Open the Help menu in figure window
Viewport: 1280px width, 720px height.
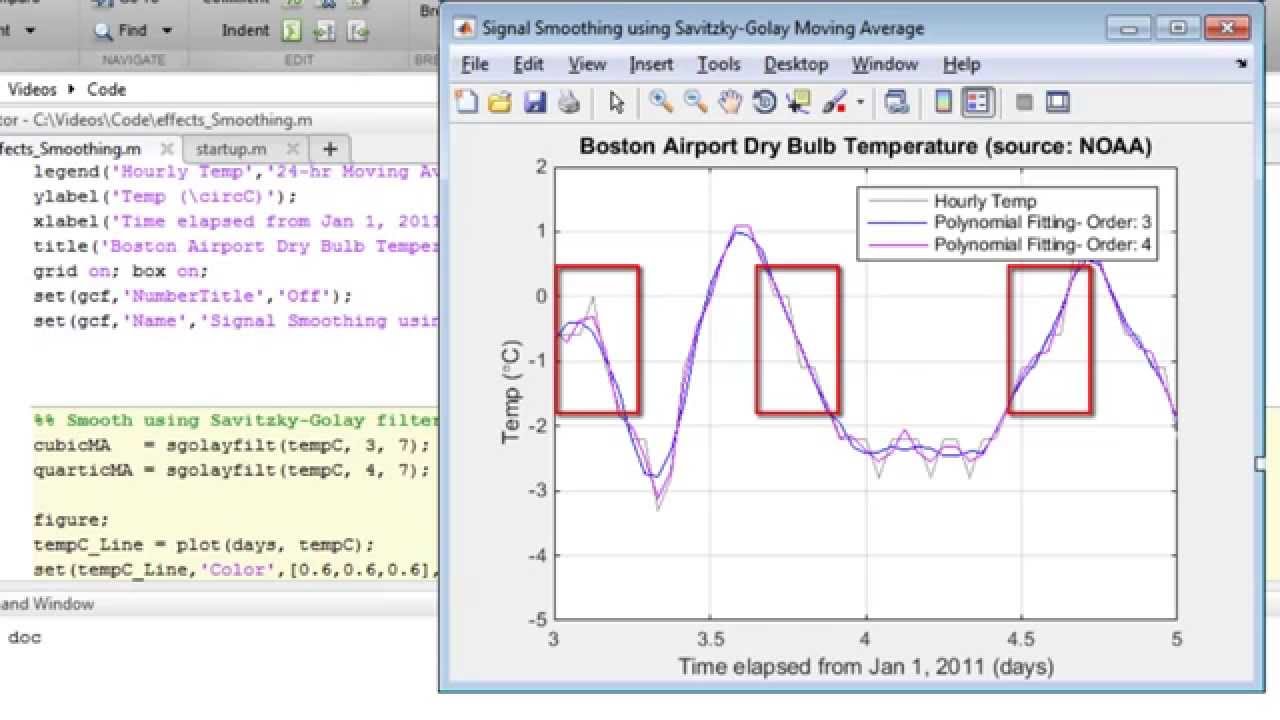pyautogui.click(x=961, y=64)
